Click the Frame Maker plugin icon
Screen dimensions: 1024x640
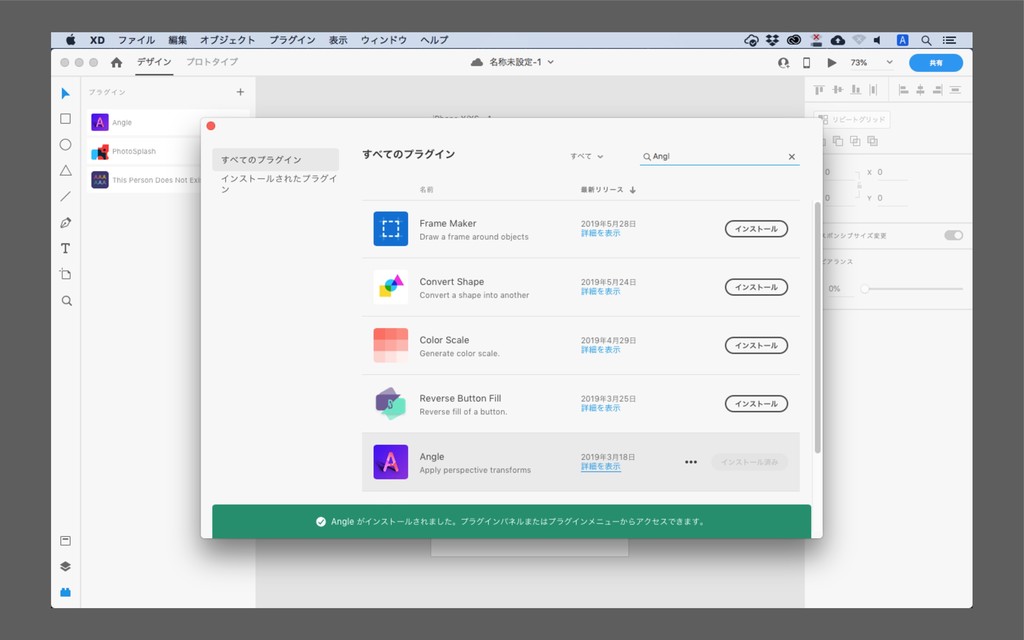point(391,229)
